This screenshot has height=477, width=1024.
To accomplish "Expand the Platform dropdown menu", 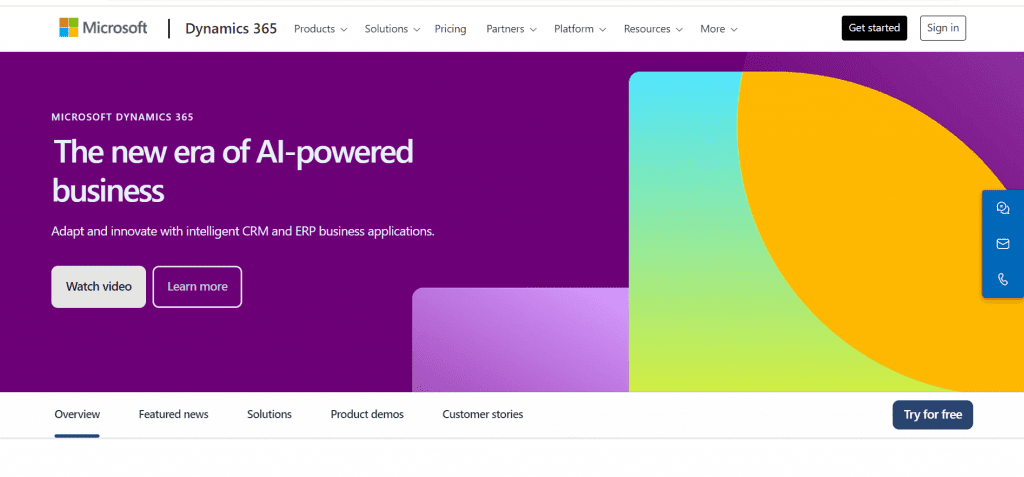I will coord(580,29).
